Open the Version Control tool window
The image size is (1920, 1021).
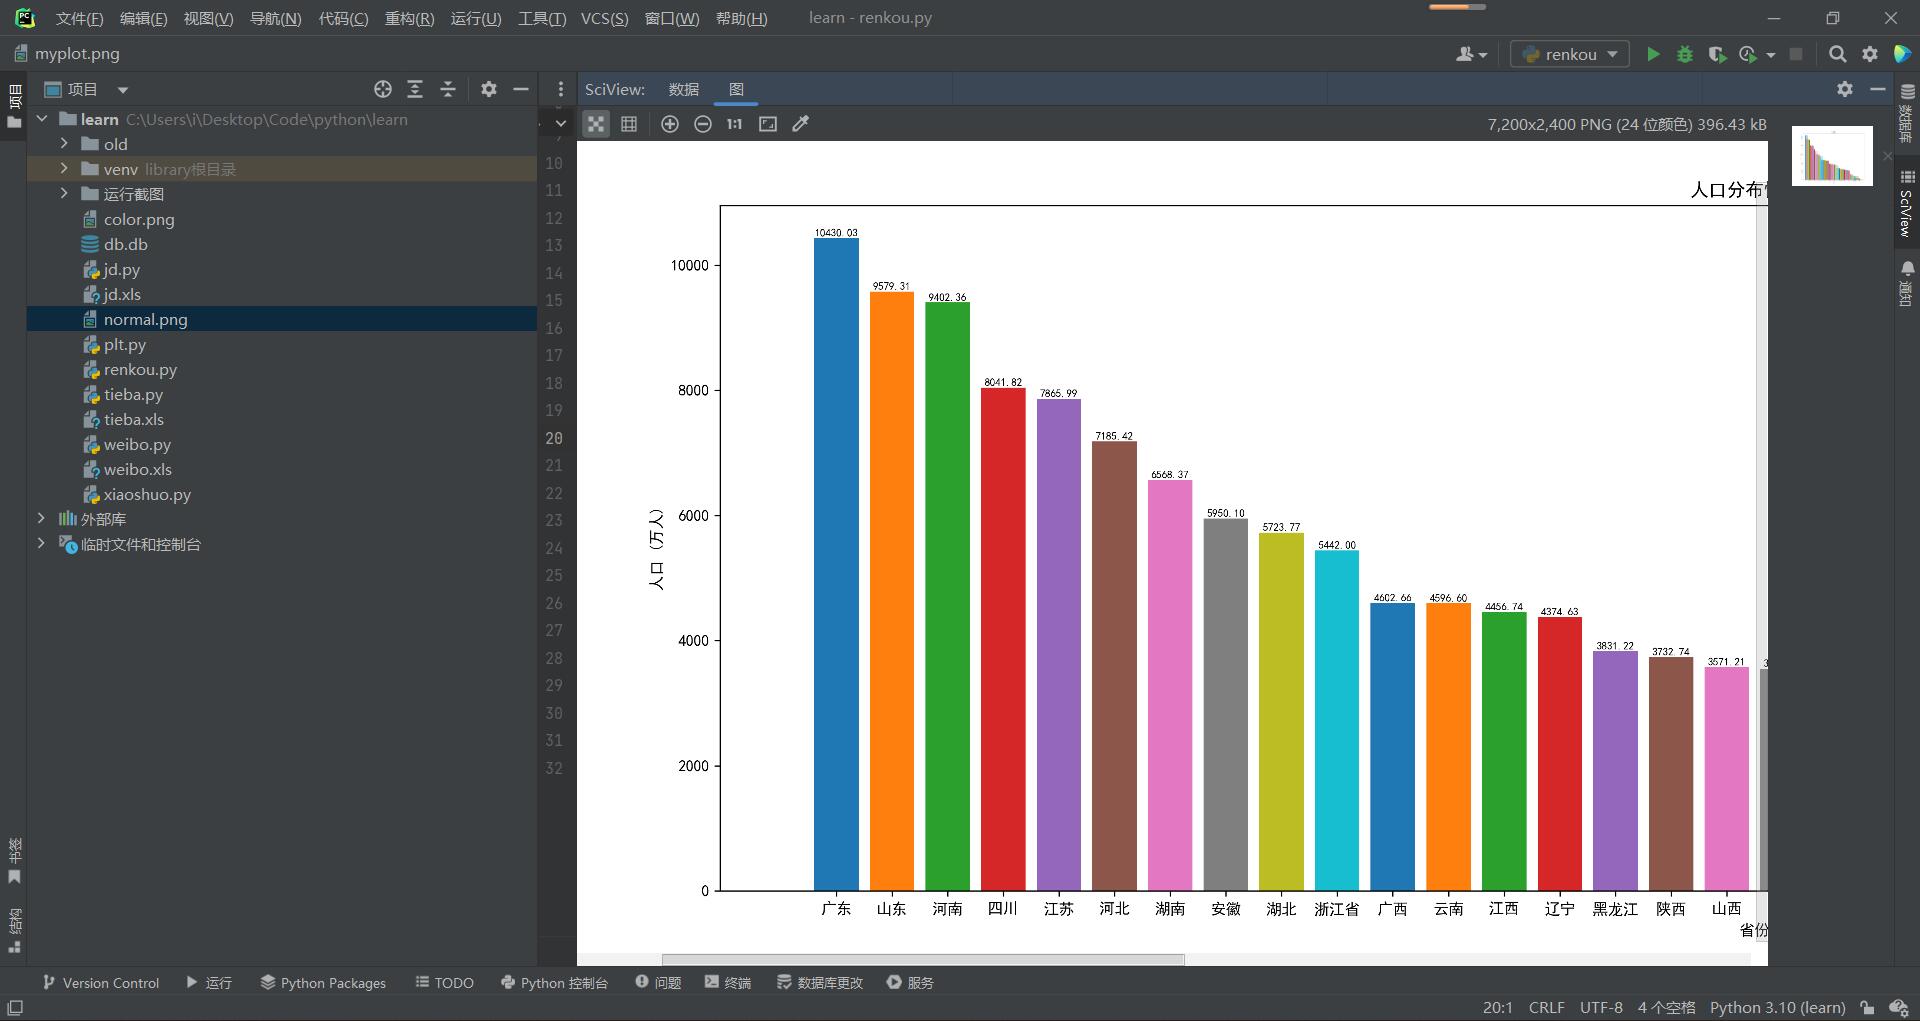click(x=101, y=983)
